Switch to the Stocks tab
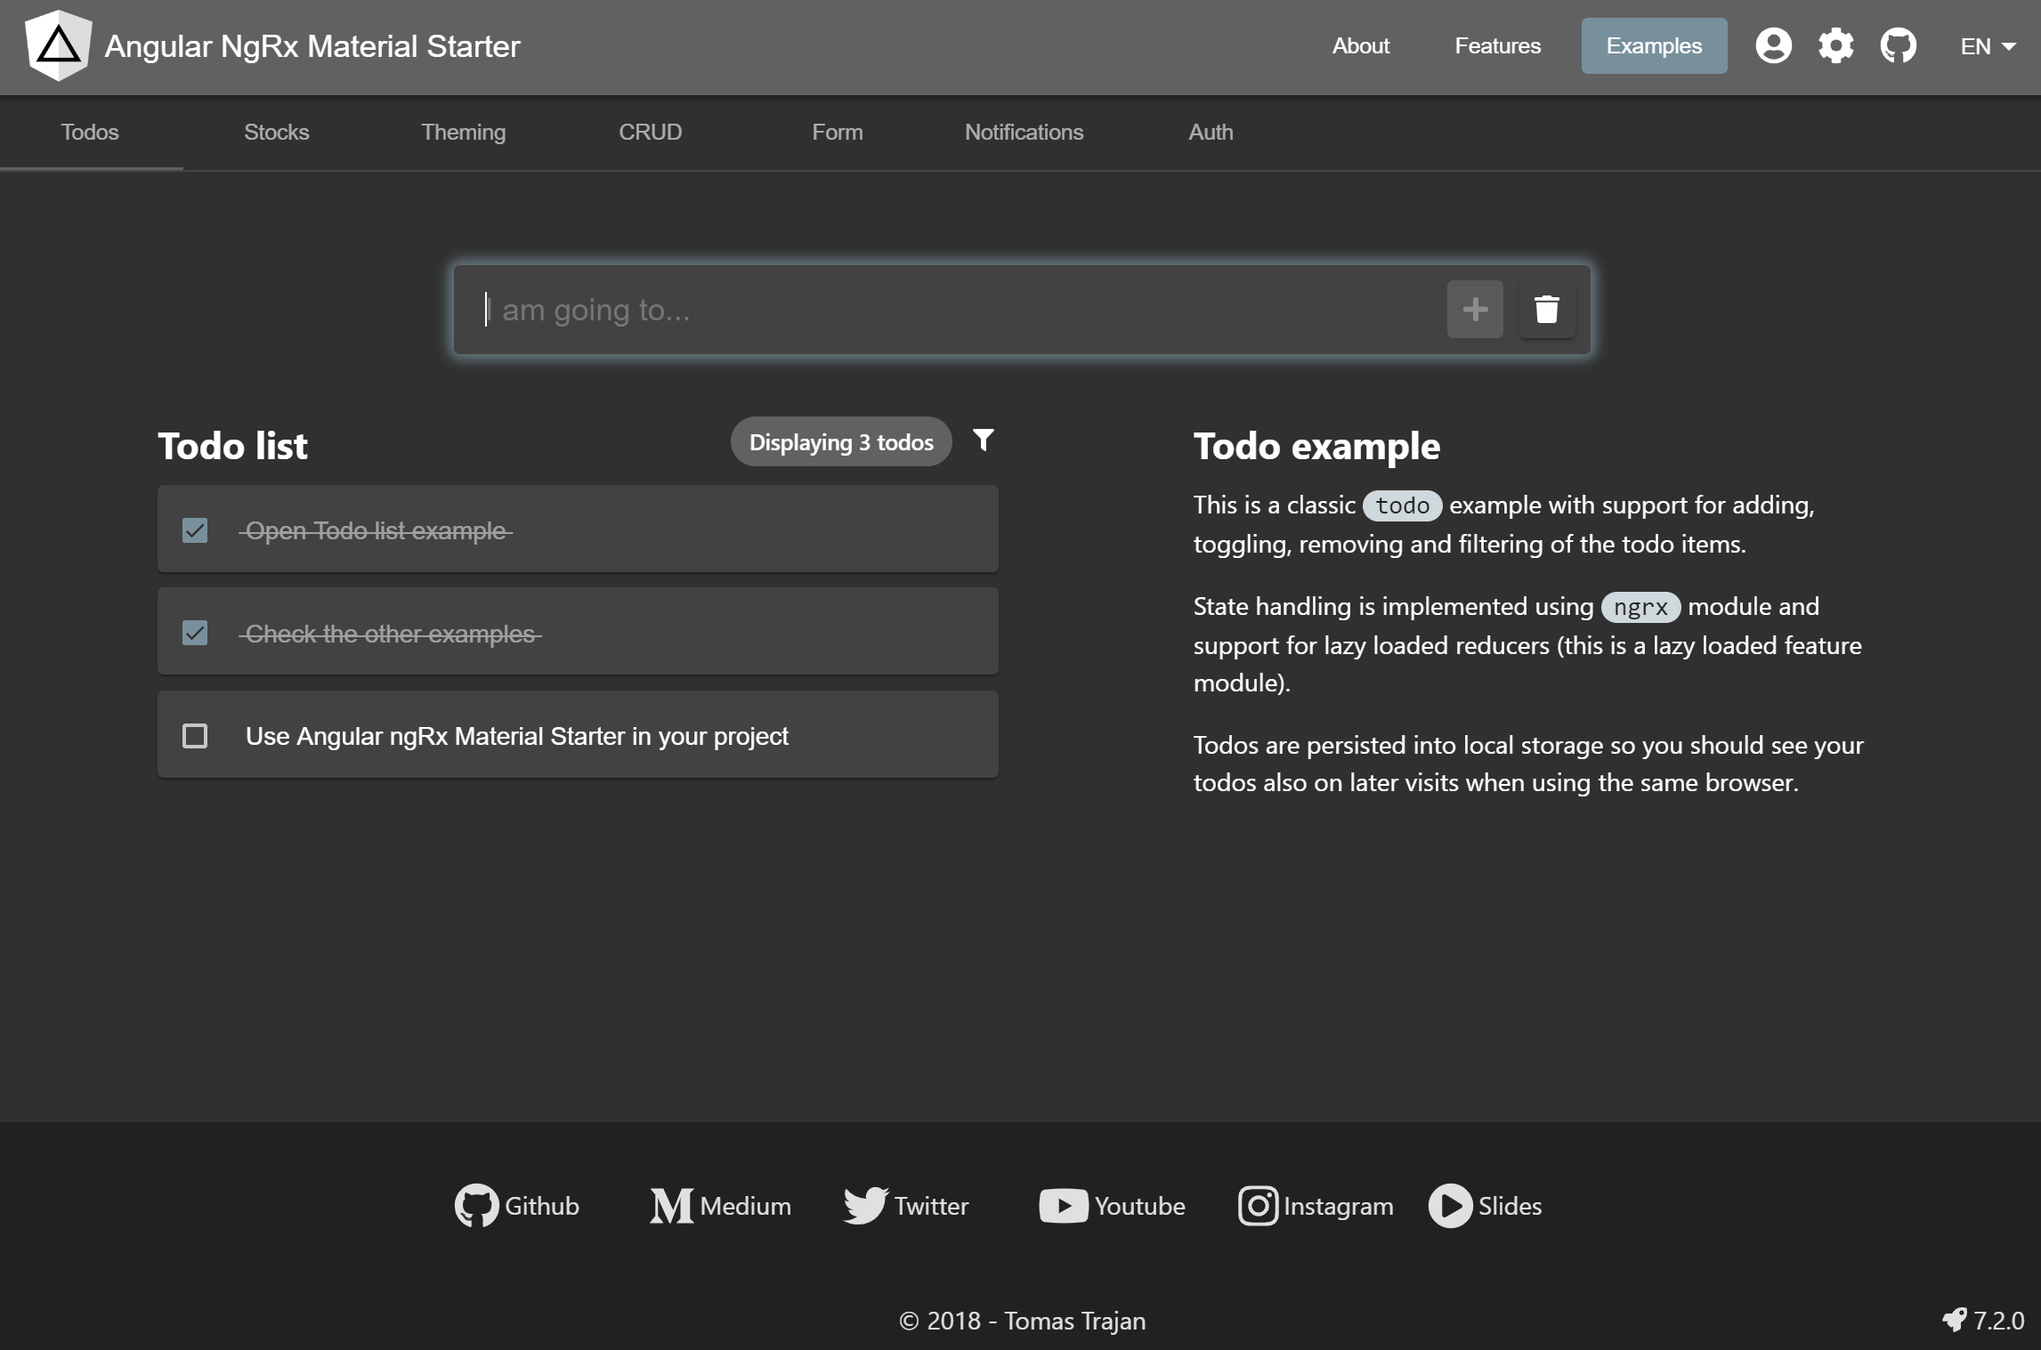 pyautogui.click(x=276, y=132)
